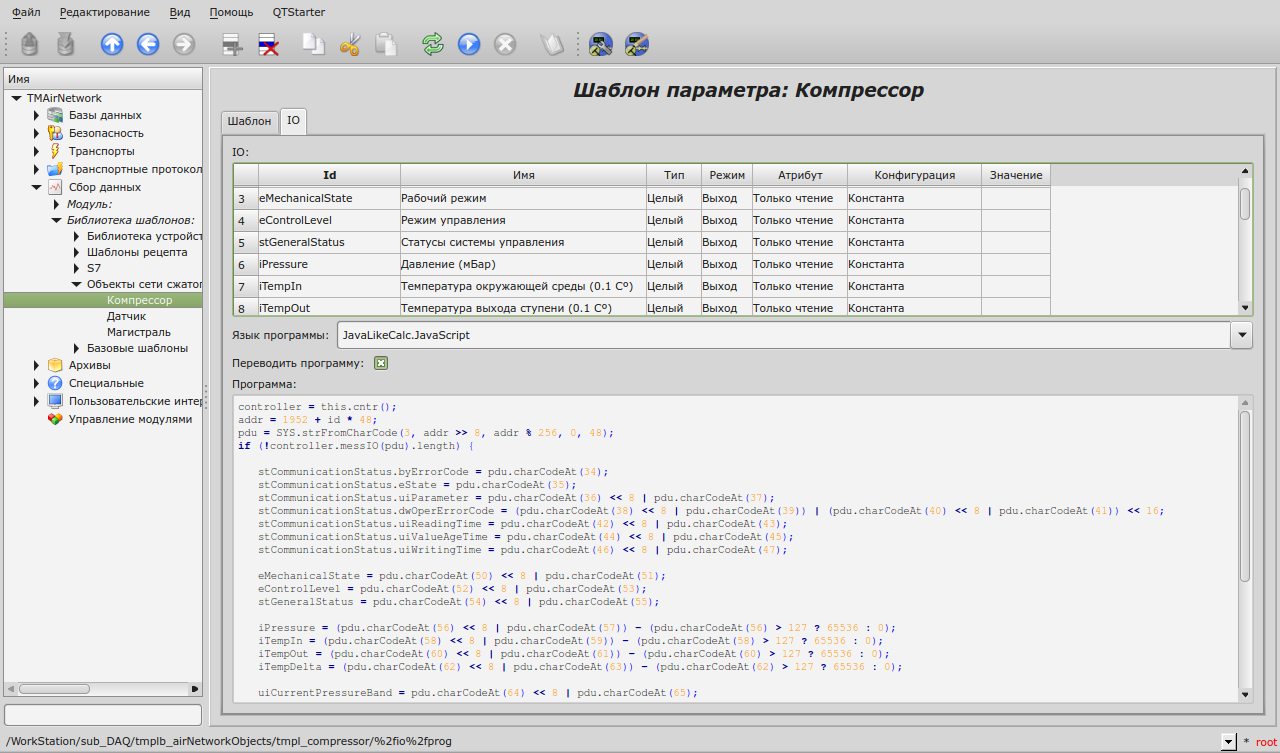
Task: Click the delete item red-cross icon
Action: (x=268, y=44)
